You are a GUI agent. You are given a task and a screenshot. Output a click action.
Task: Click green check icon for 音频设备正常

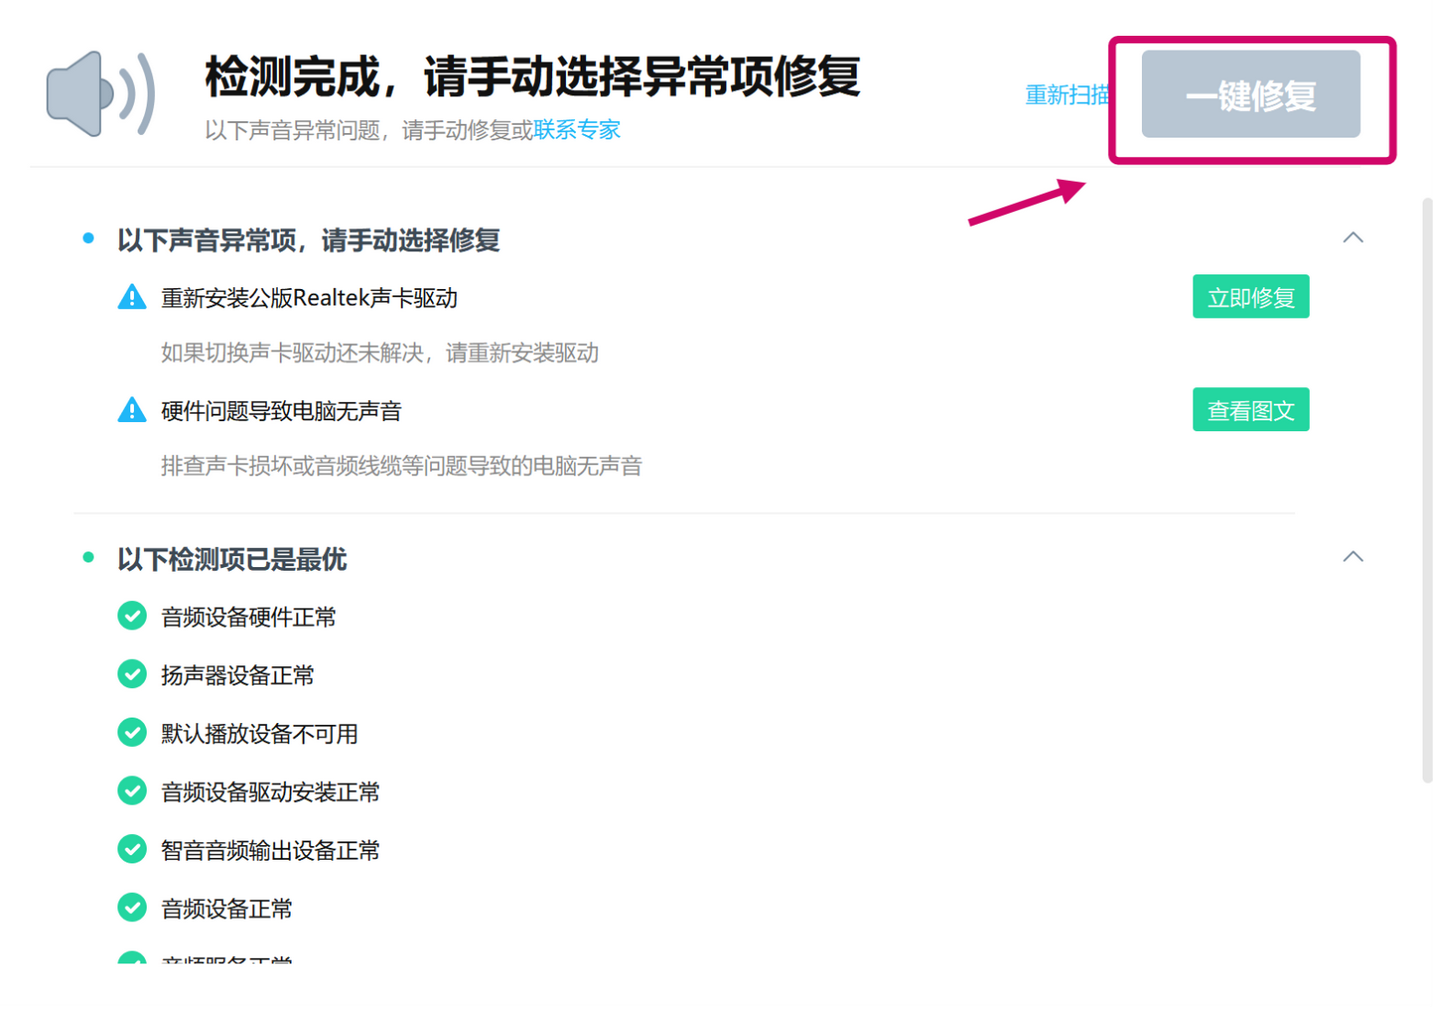tap(132, 908)
